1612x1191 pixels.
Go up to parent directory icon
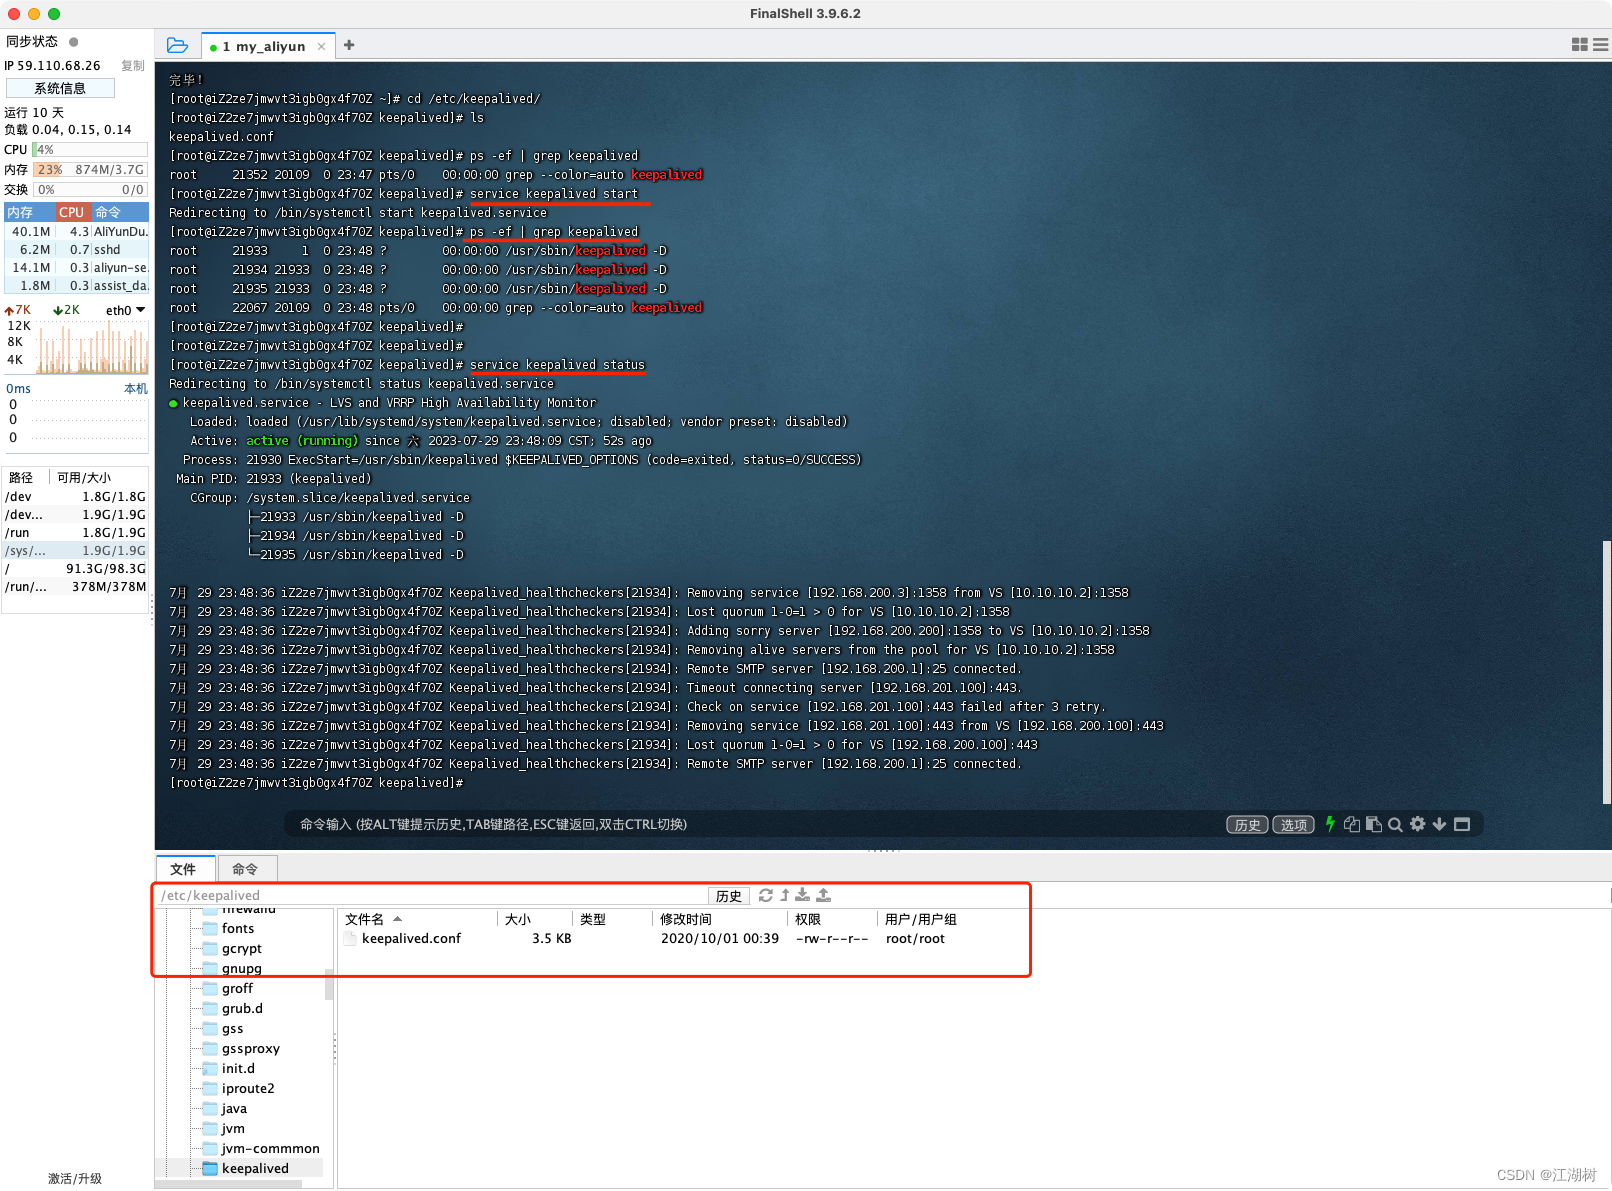pyautogui.click(x=785, y=895)
